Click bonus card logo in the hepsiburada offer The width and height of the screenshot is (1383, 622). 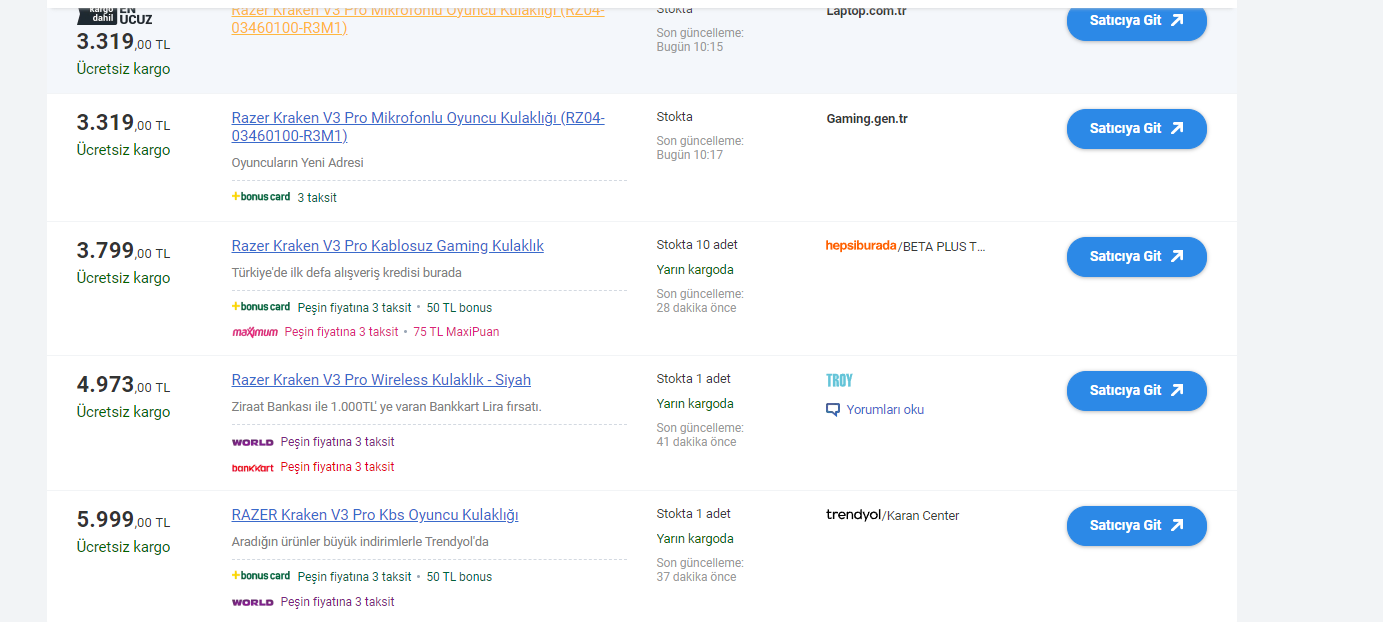click(261, 307)
